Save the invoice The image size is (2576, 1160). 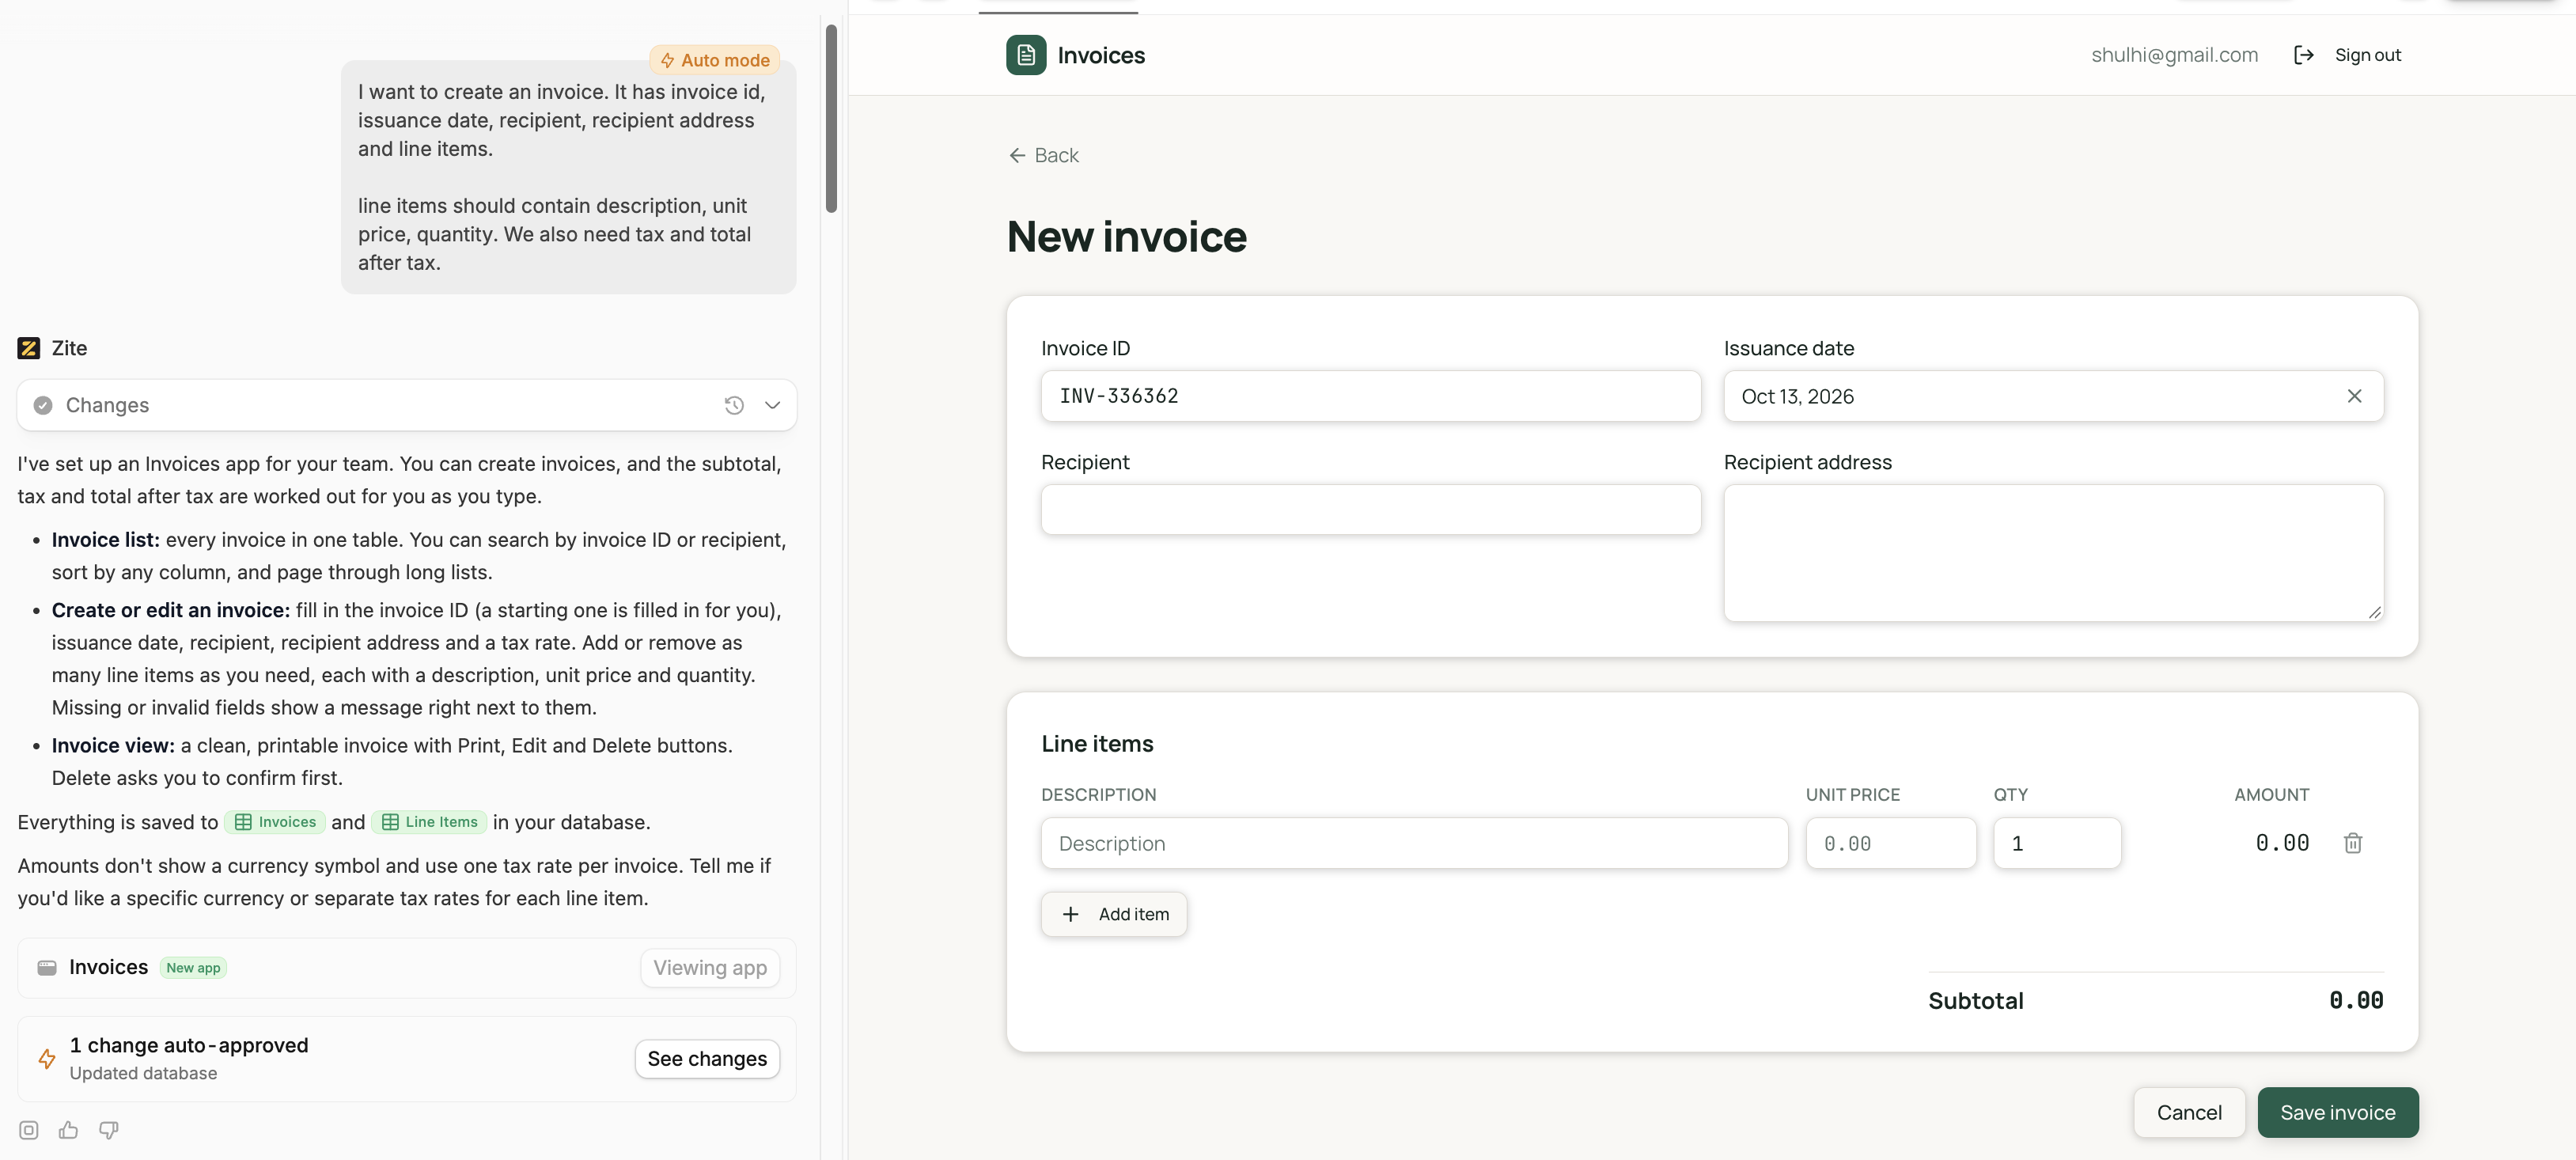point(2337,1112)
